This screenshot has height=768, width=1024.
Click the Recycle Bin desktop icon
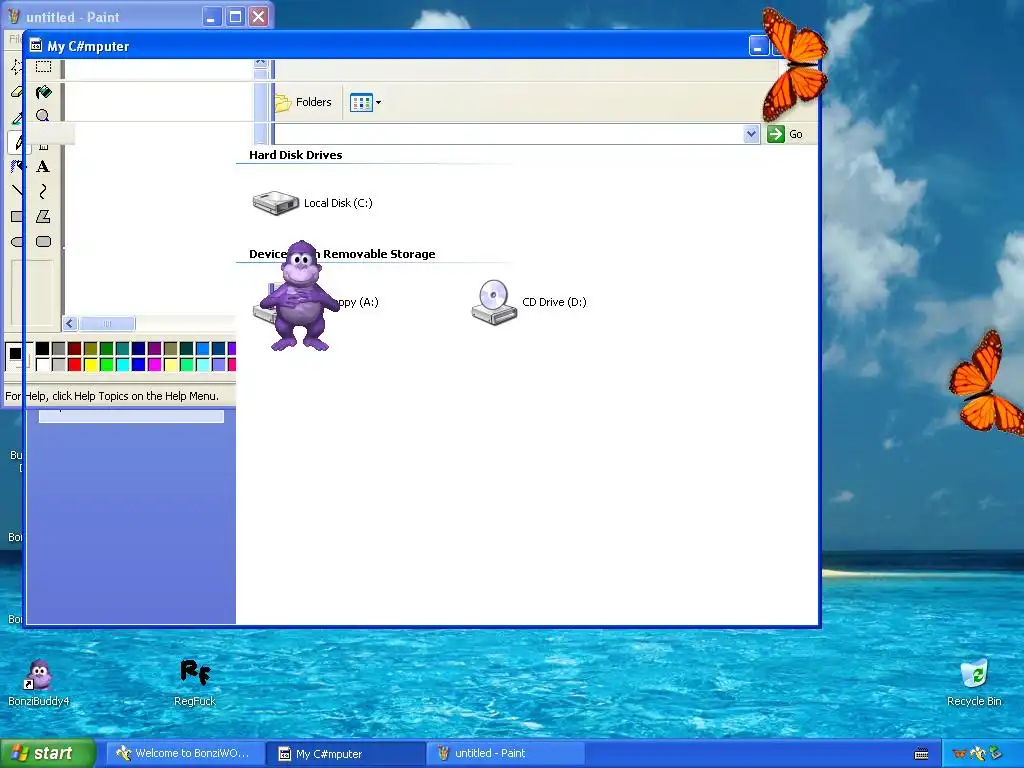pyautogui.click(x=974, y=683)
